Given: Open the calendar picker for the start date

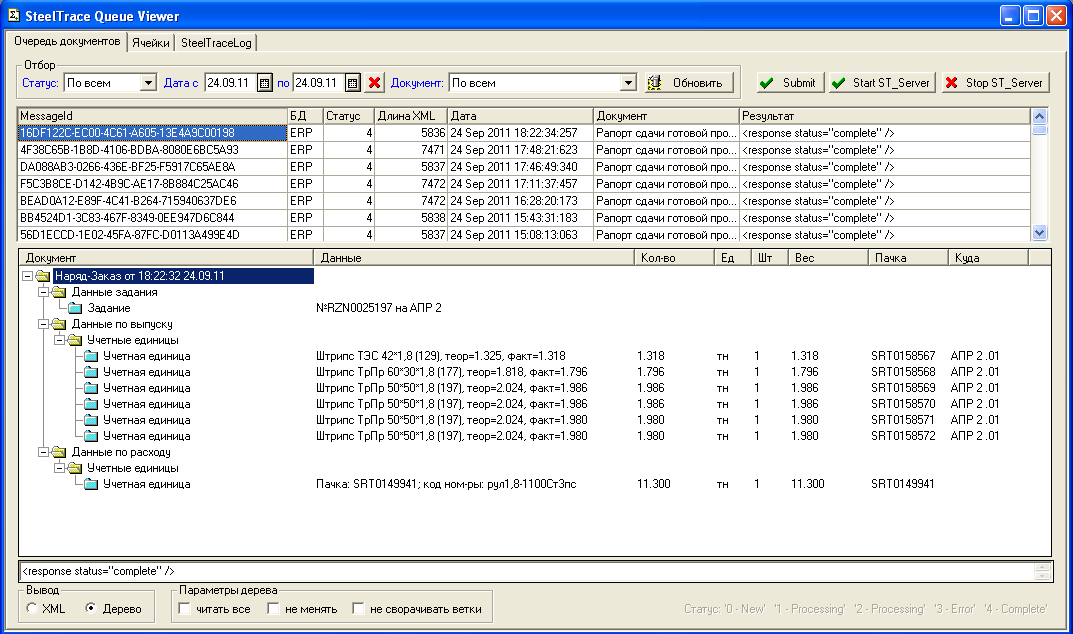Looking at the screenshot, I should 265,83.
